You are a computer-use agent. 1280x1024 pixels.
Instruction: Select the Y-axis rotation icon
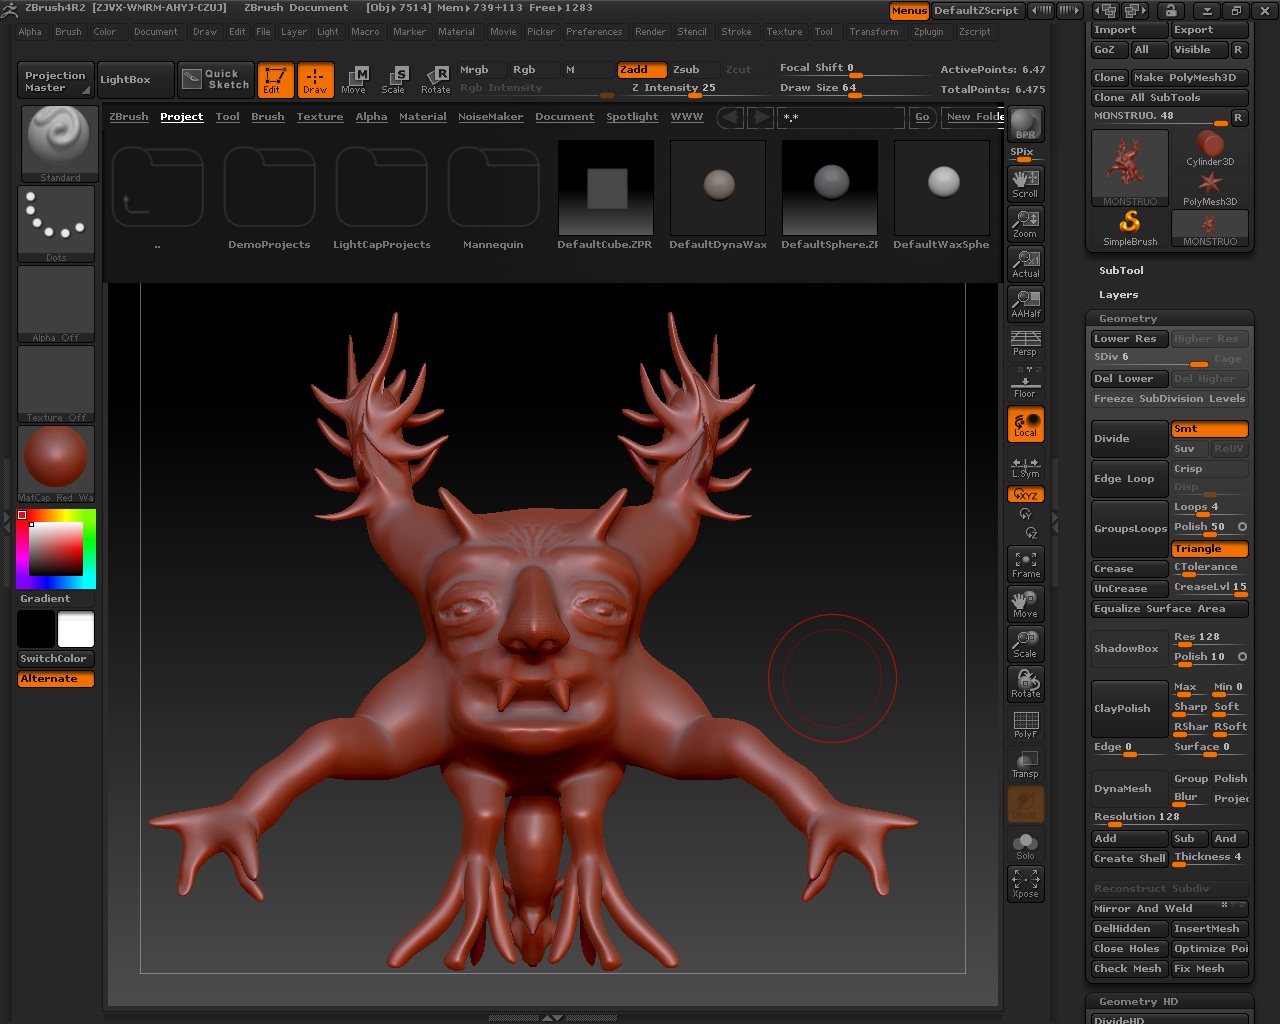tap(1025, 514)
